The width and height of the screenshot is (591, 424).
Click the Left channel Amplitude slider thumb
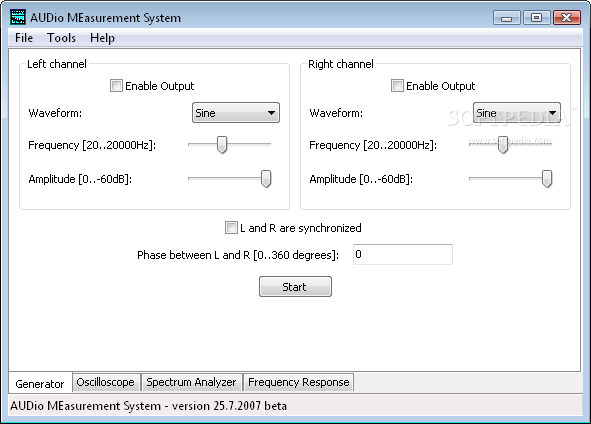(x=266, y=179)
